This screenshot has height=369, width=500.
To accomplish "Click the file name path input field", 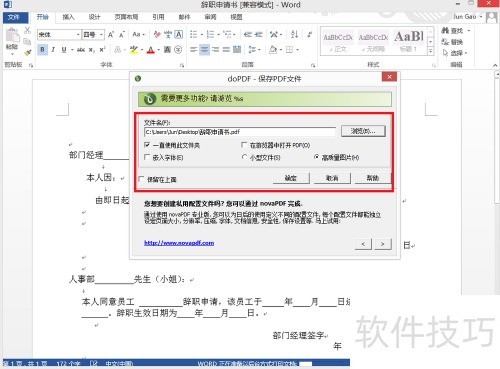I will [x=240, y=132].
